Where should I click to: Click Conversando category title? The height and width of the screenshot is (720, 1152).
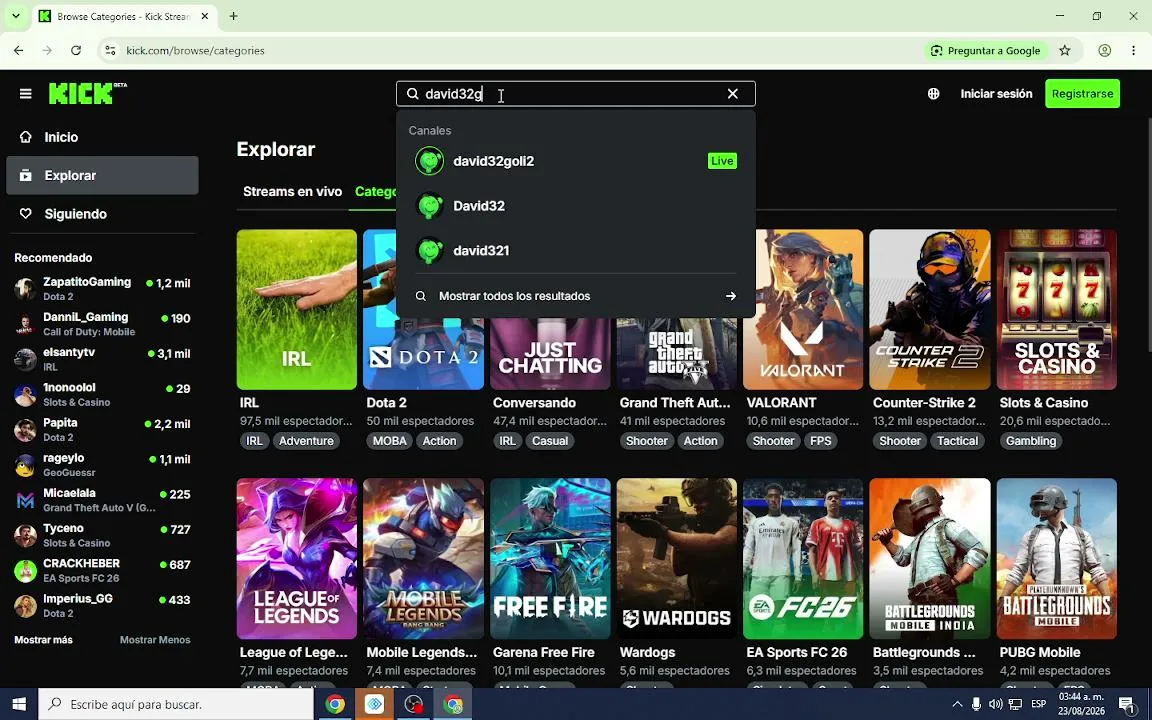click(x=534, y=403)
